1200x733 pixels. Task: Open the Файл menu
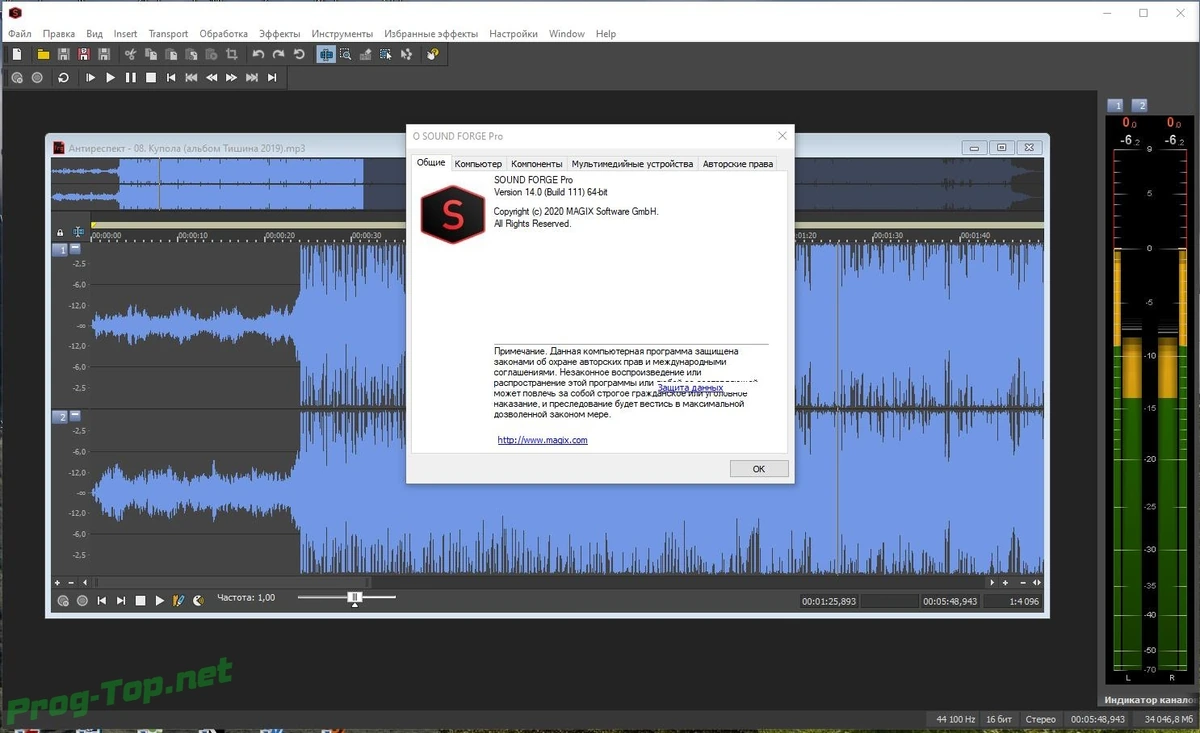coord(19,33)
